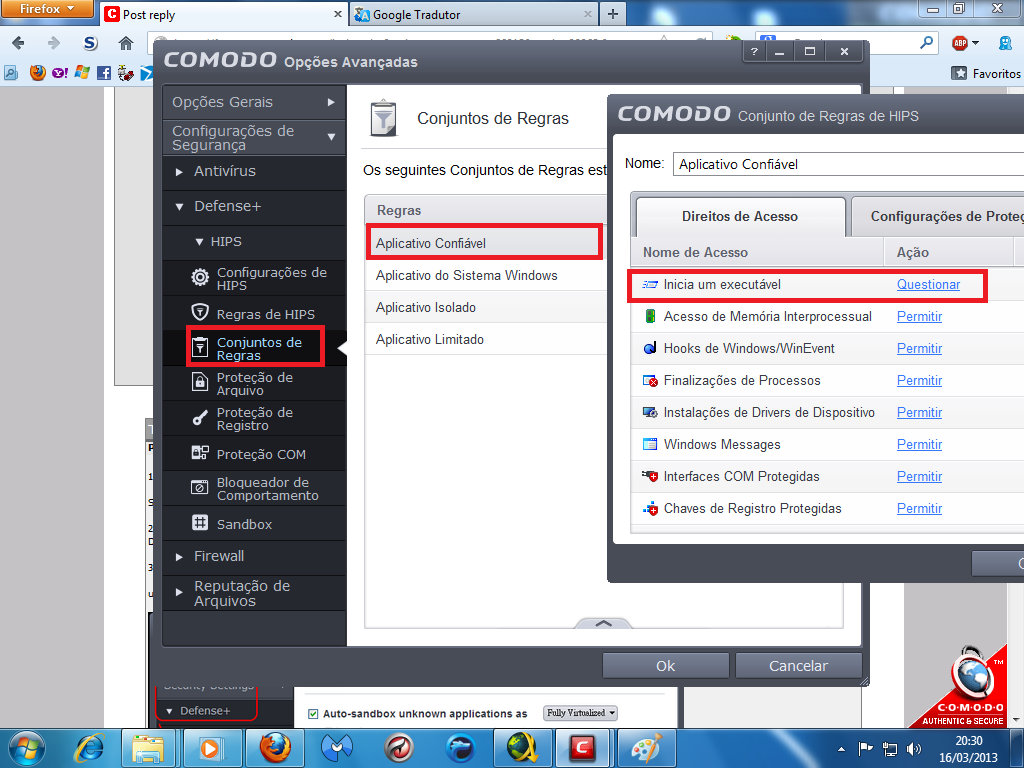
Task: Toggle Auto-sandbox unknown applications checkbox
Action: (313, 714)
